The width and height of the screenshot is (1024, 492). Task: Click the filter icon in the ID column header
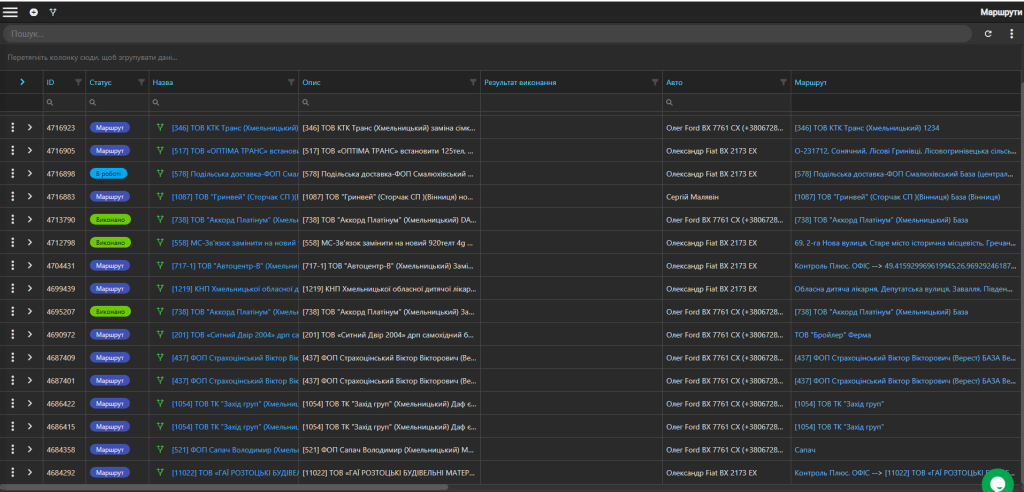[x=78, y=82]
